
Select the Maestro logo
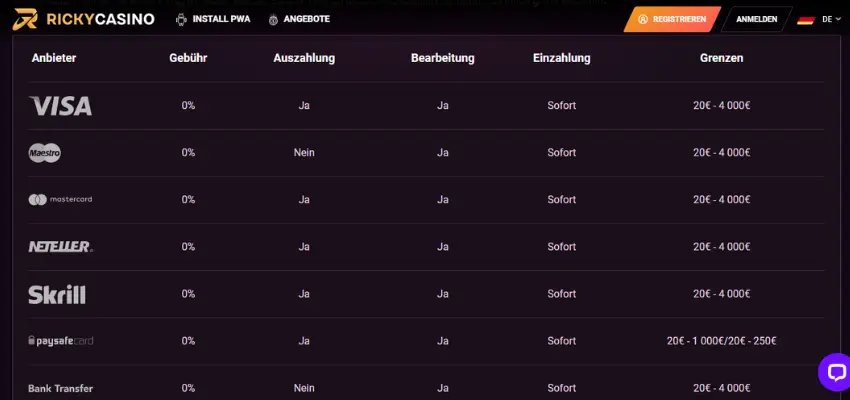click(45, 153)
